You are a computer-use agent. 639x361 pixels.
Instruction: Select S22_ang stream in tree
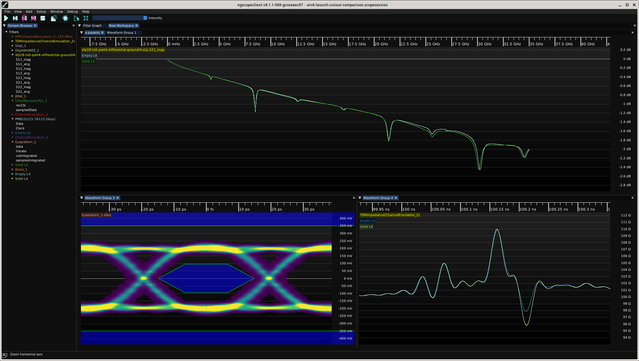point(23,92)
